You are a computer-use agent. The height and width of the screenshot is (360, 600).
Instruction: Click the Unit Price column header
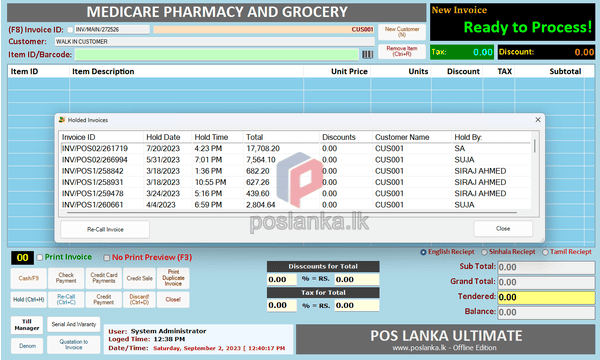(337, 72)
